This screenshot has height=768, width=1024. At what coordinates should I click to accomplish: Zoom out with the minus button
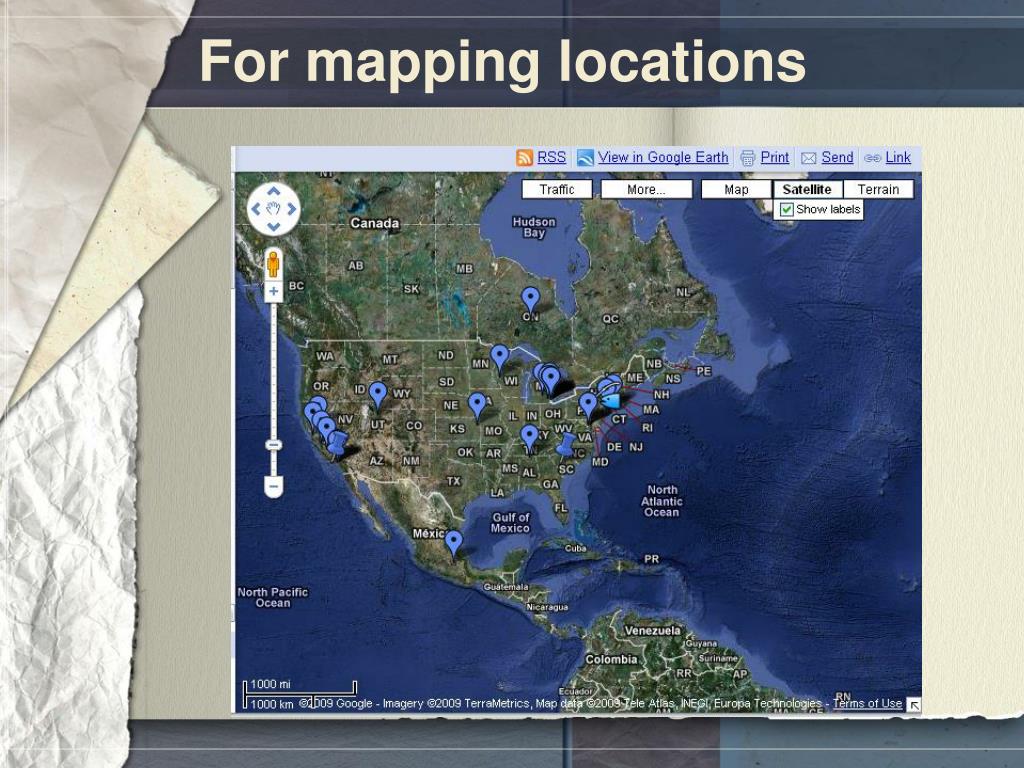tap(274, 487)
